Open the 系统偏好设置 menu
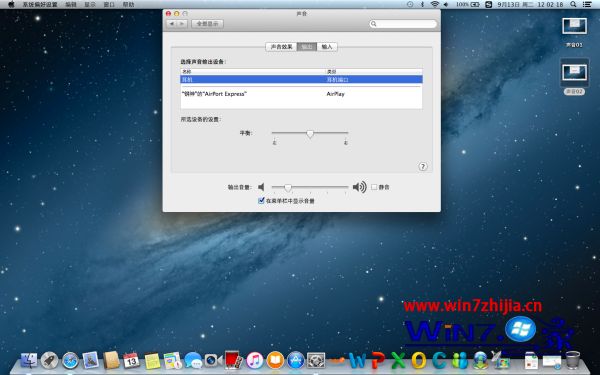This screenshot has width=600, height=375. pos(40,5)
